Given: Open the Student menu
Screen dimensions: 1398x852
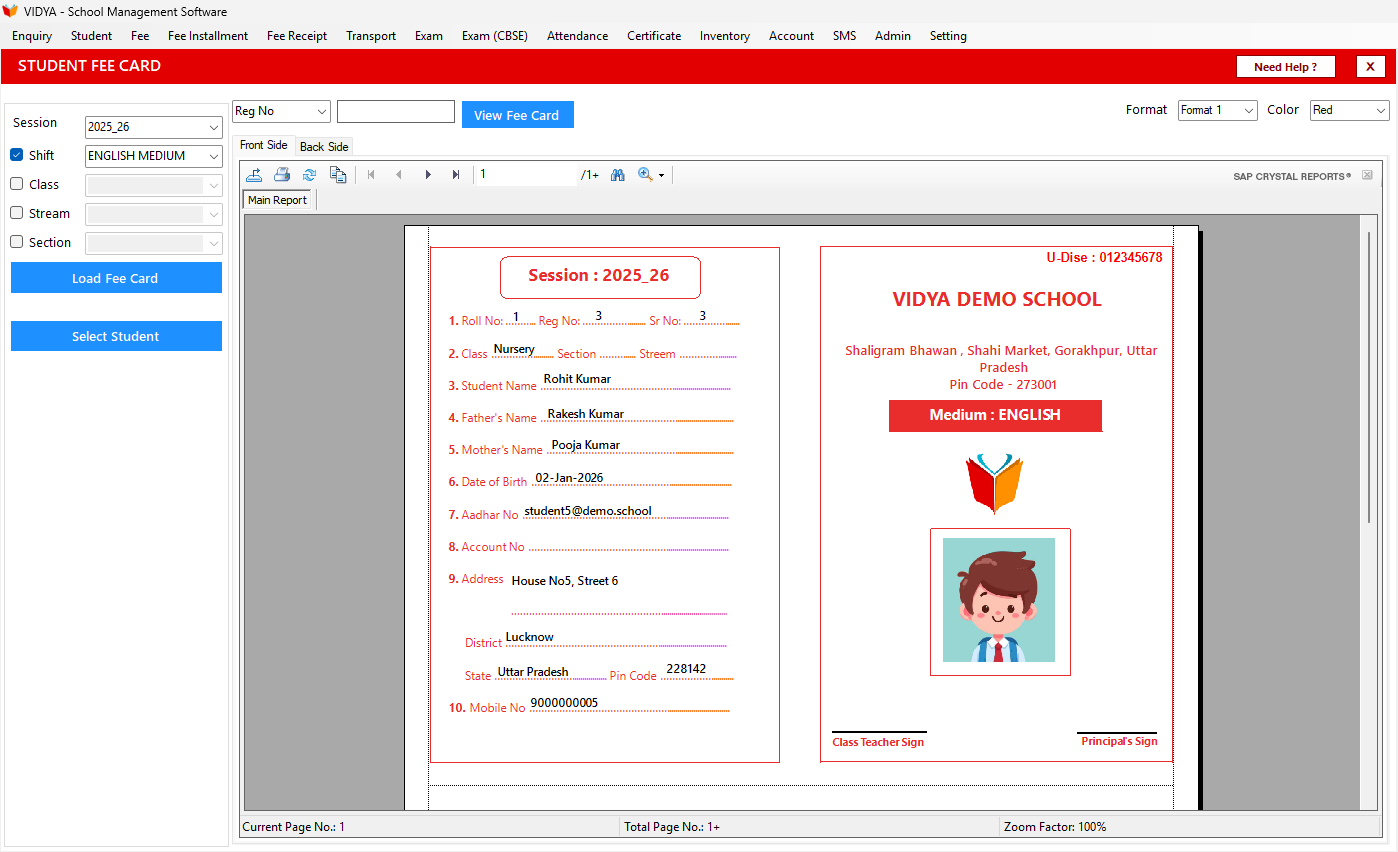Looking at the screenshot, I should click(91, 36).
